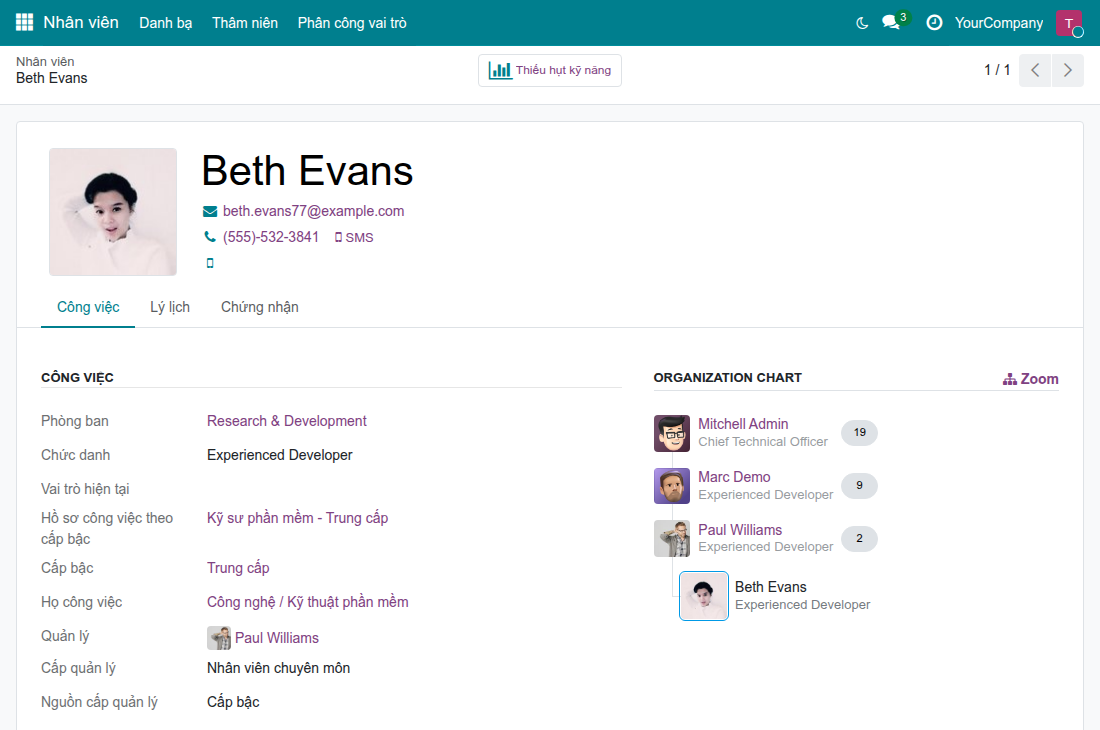This screenshot has width=1100, height=730.
Task: Open user avatar menu in navbar
Action: pyautogui.click(x=1068, y=23)
